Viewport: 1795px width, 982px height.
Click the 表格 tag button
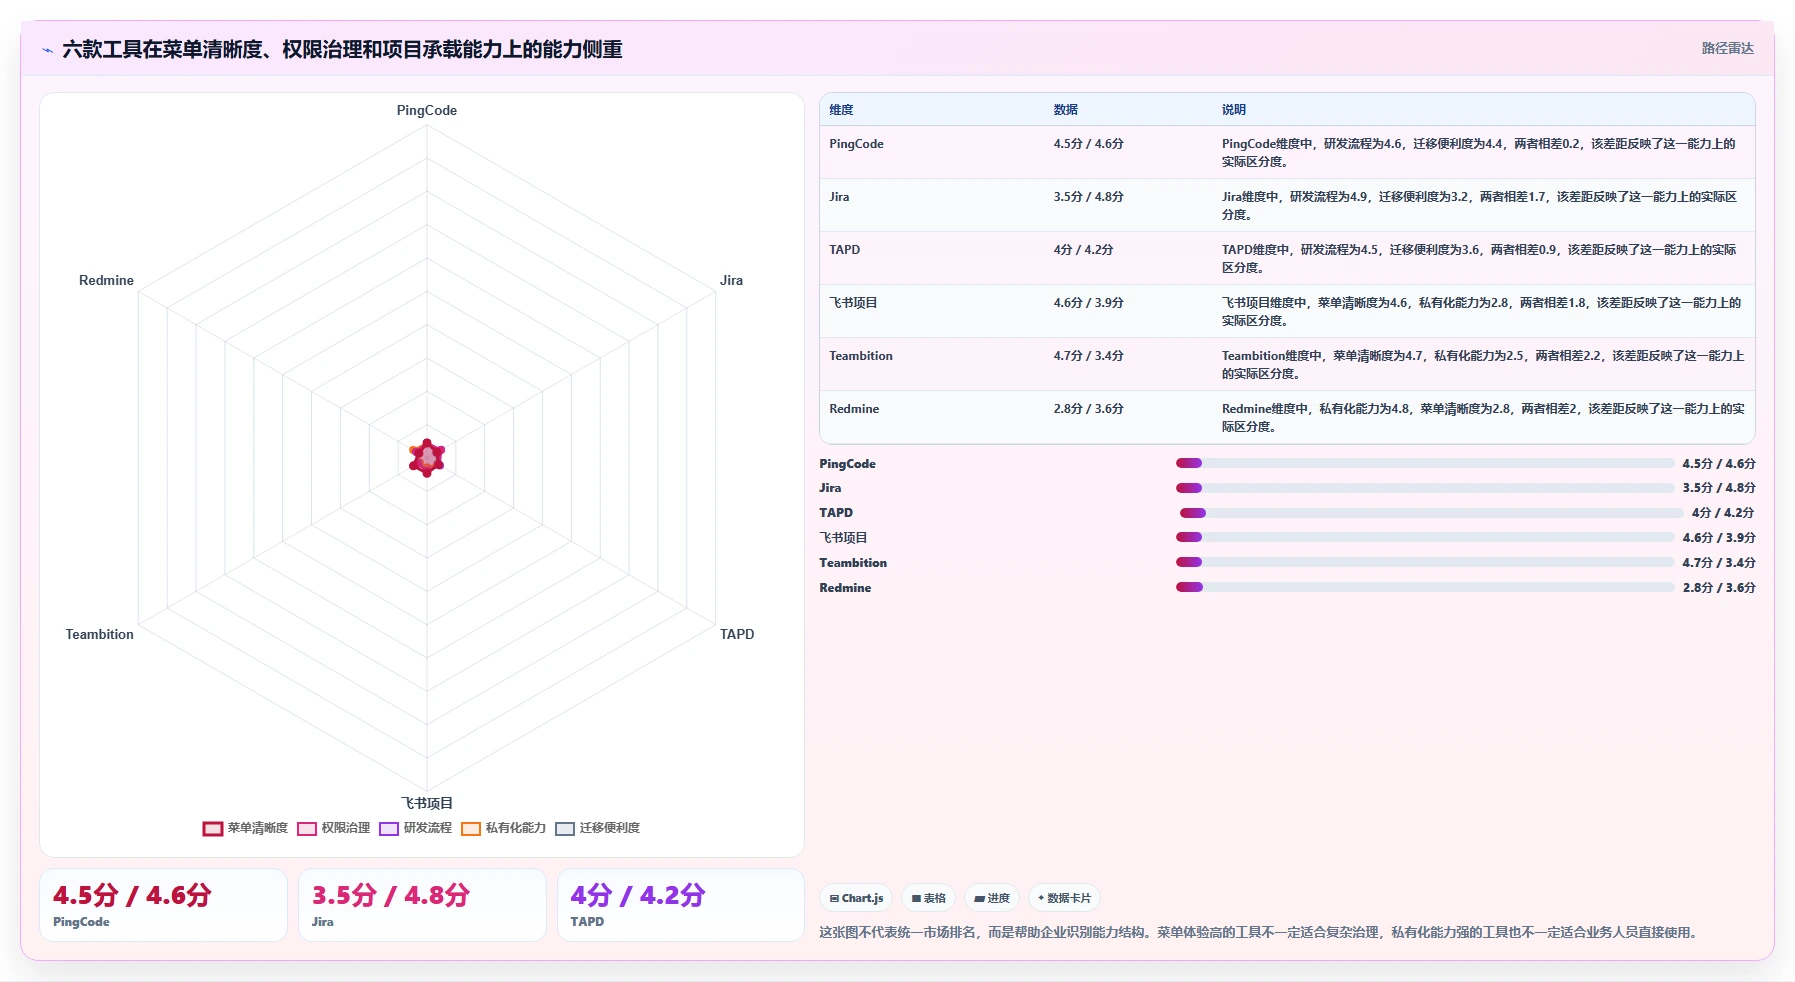928,898
